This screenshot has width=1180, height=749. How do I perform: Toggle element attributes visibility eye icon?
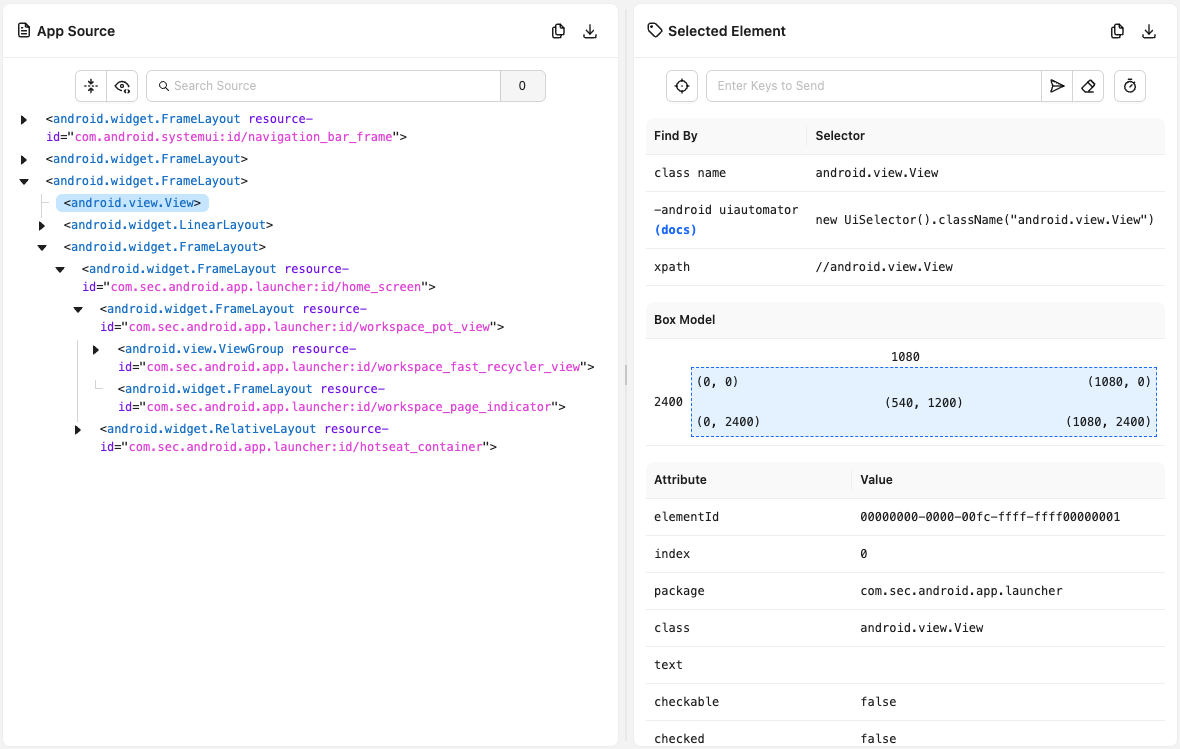coord(122,86)
